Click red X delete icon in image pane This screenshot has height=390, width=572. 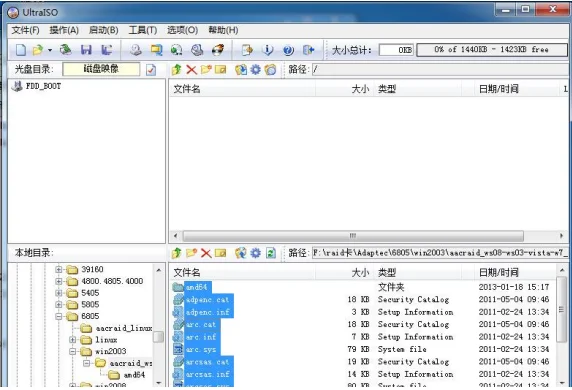tap(192, 69)
